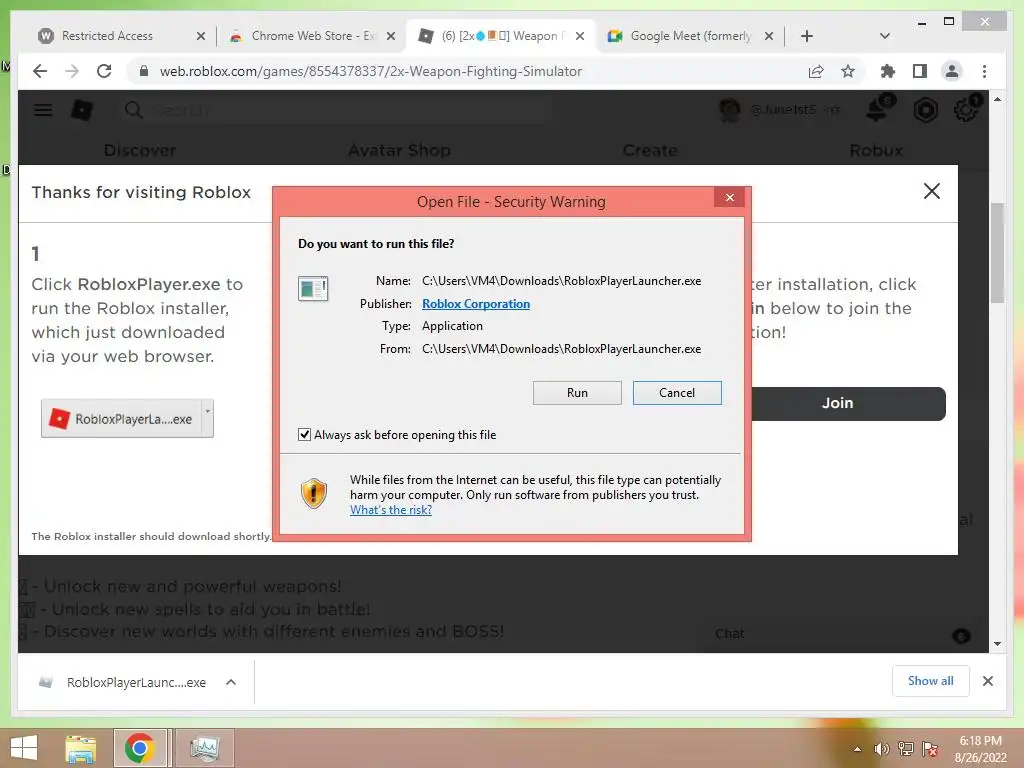Open the What's the risk? link
Image resolution: width=1024 pixels, height=768 pixels.
[391, 510]
